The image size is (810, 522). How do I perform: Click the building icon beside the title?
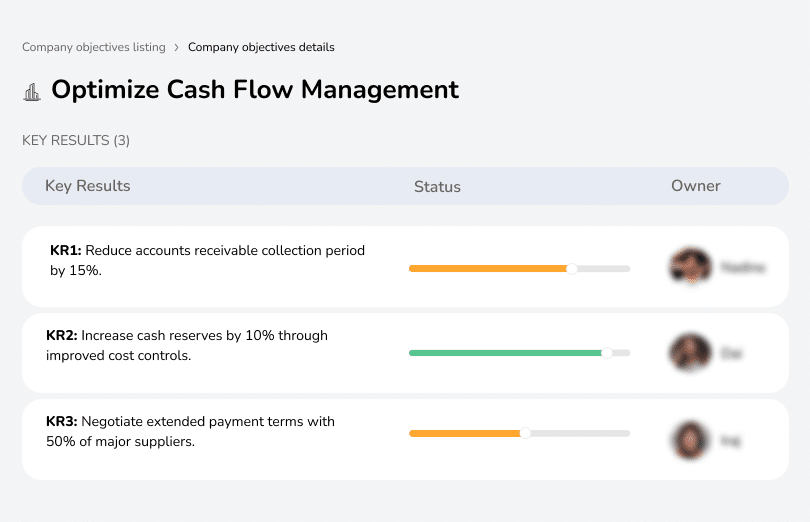(x=32, y=92)
